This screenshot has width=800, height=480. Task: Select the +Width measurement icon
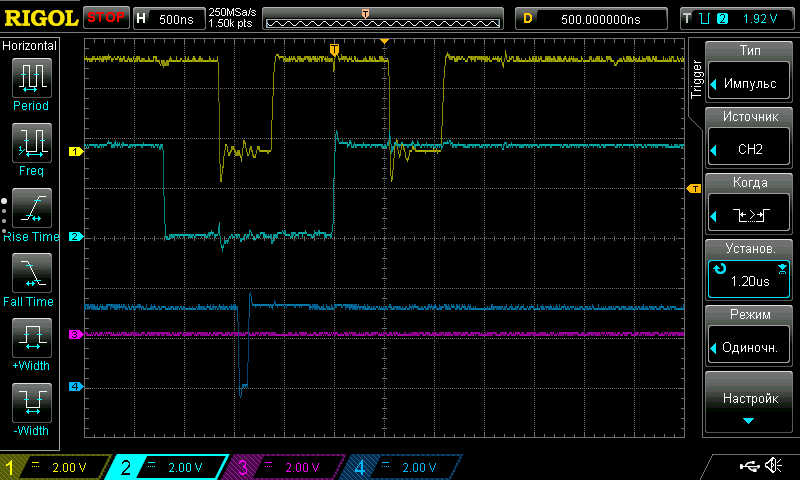pos(31,339)
